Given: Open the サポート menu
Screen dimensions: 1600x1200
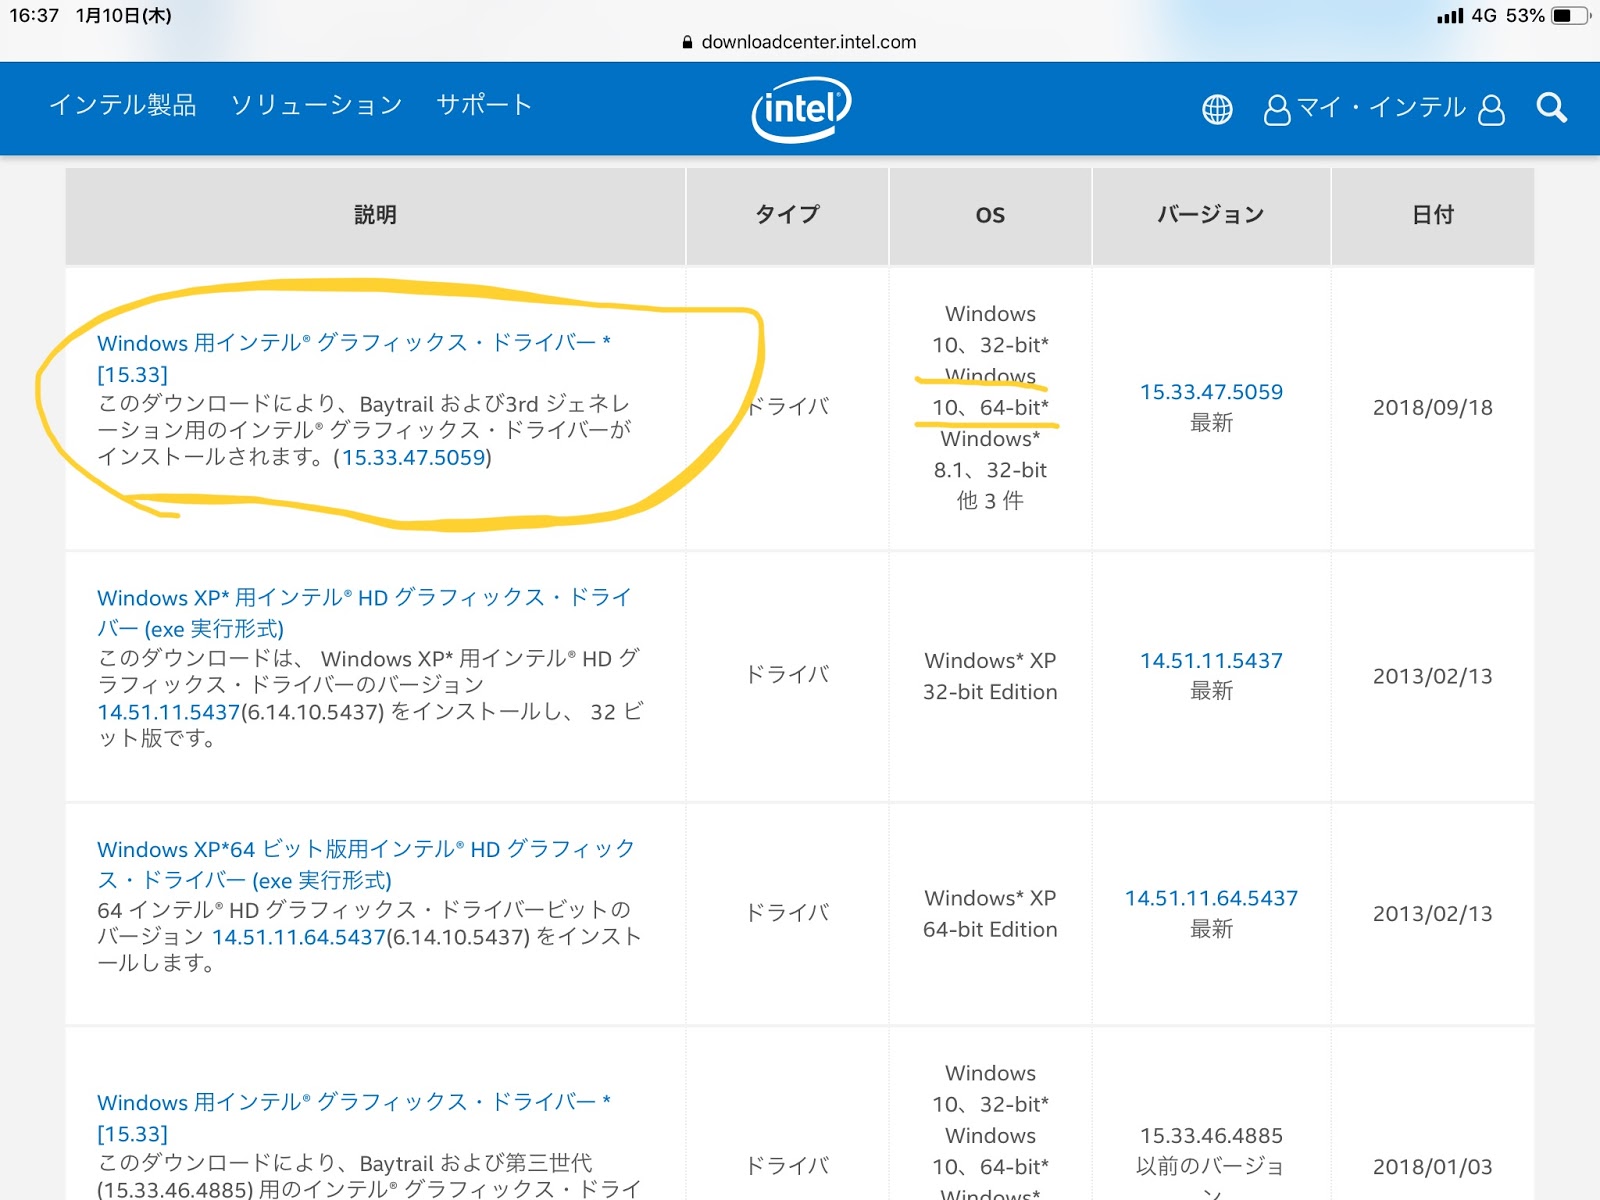Looking at the screenshot, I should coord(484,105).
